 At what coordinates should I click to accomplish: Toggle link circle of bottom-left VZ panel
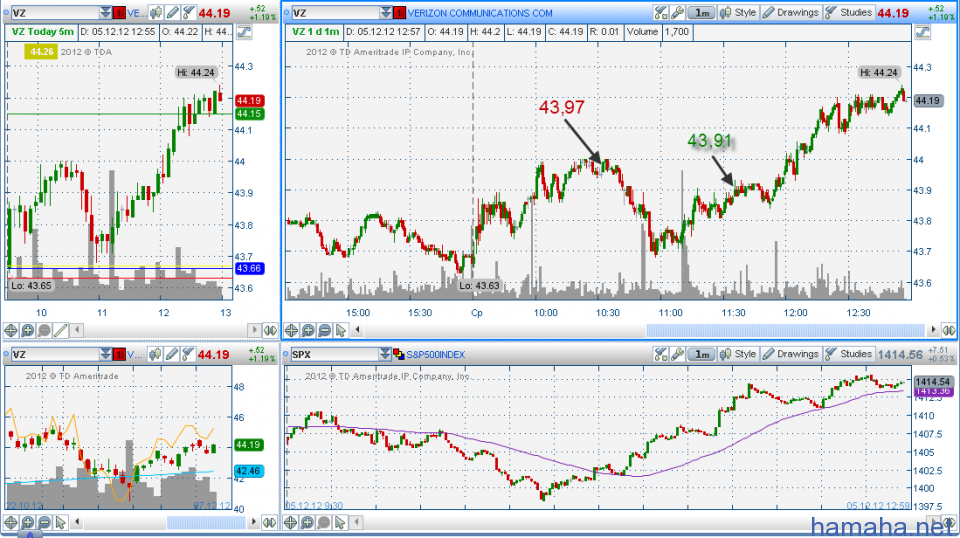pos(6,354)
